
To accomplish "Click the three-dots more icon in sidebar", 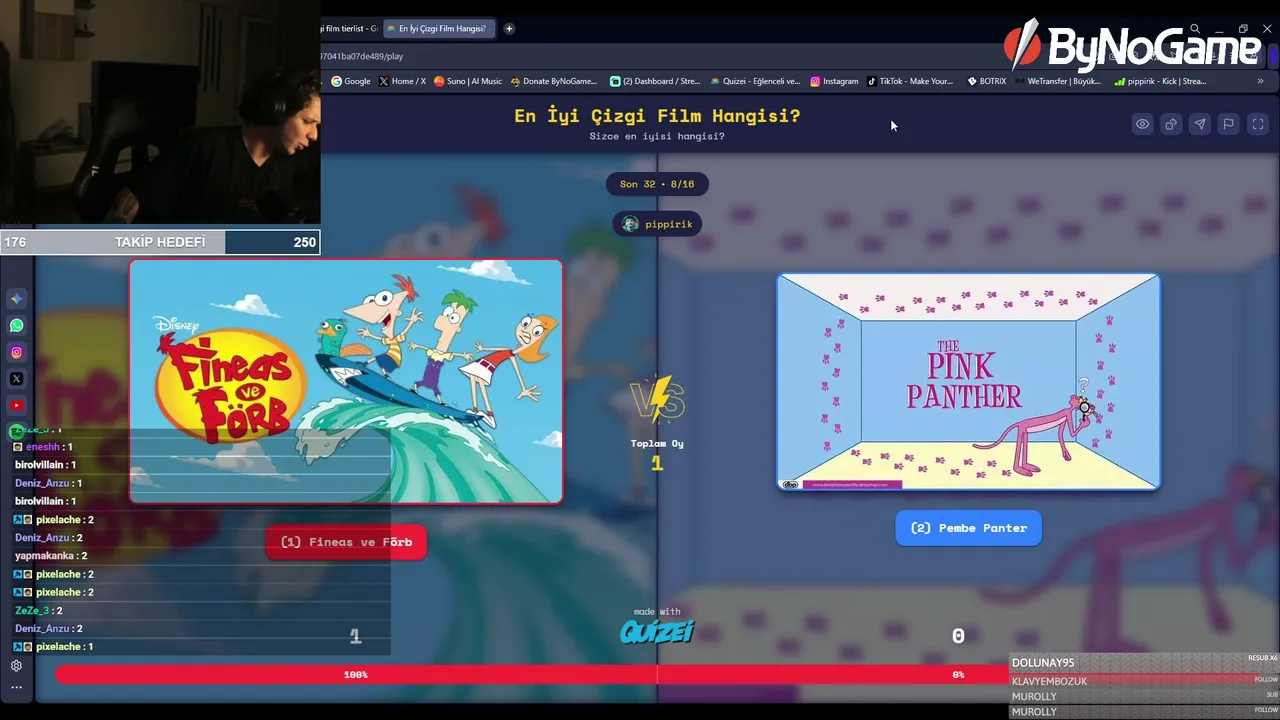I will 16,688.
